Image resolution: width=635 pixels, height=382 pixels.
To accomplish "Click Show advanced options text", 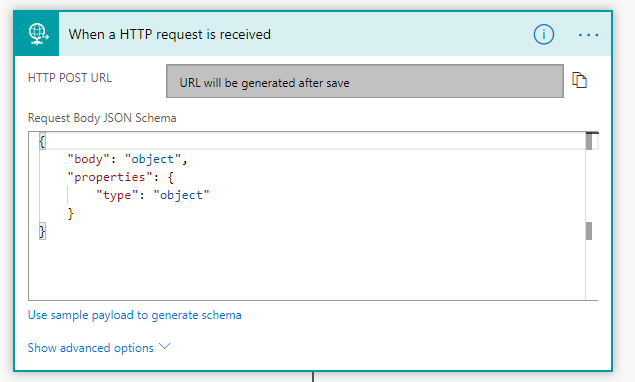I will [x=91, y=348].
